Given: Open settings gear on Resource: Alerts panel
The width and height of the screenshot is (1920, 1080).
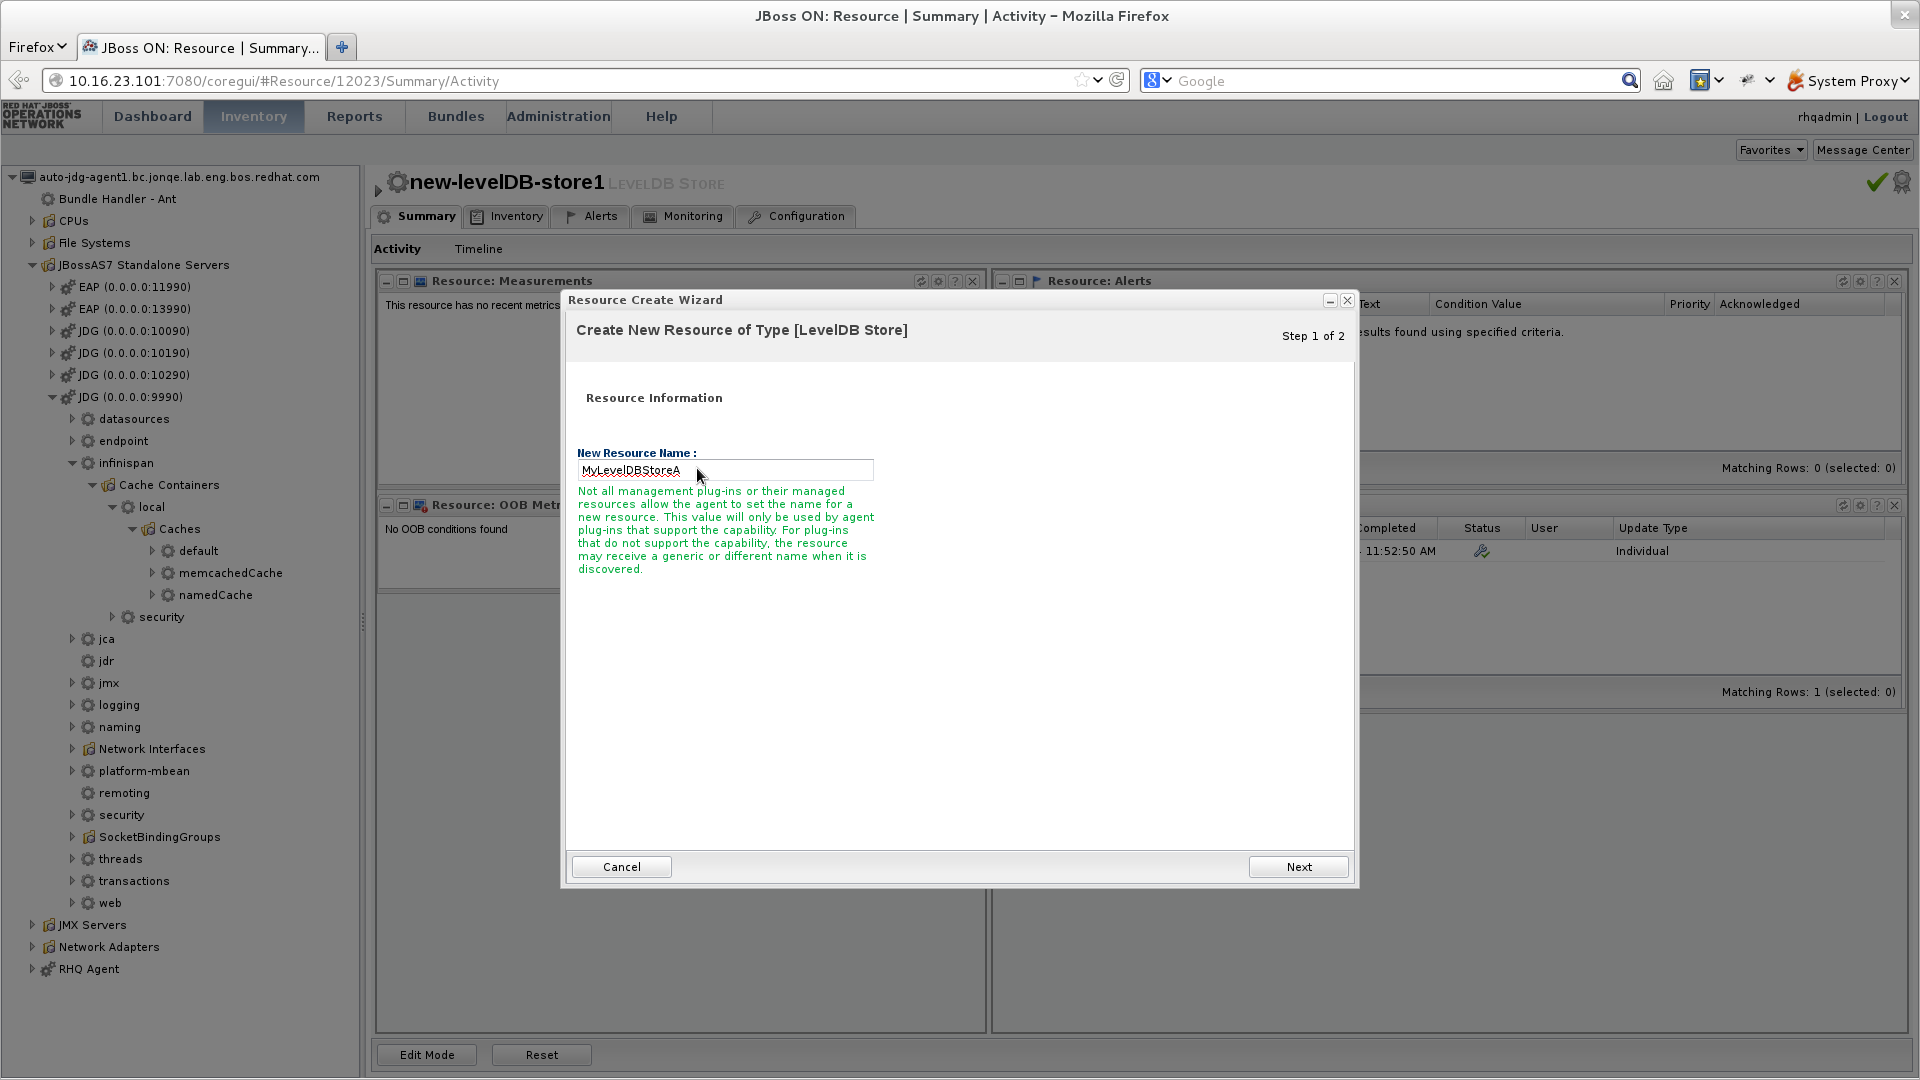Looking at the screenshot, I should click(1859, 281).
